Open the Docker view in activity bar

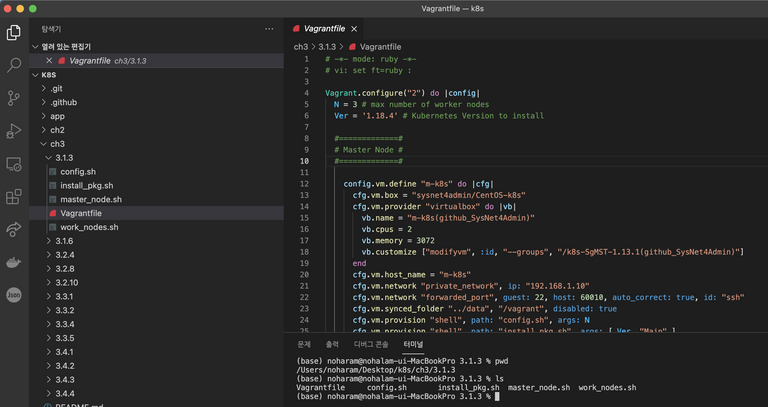[14, 262]
